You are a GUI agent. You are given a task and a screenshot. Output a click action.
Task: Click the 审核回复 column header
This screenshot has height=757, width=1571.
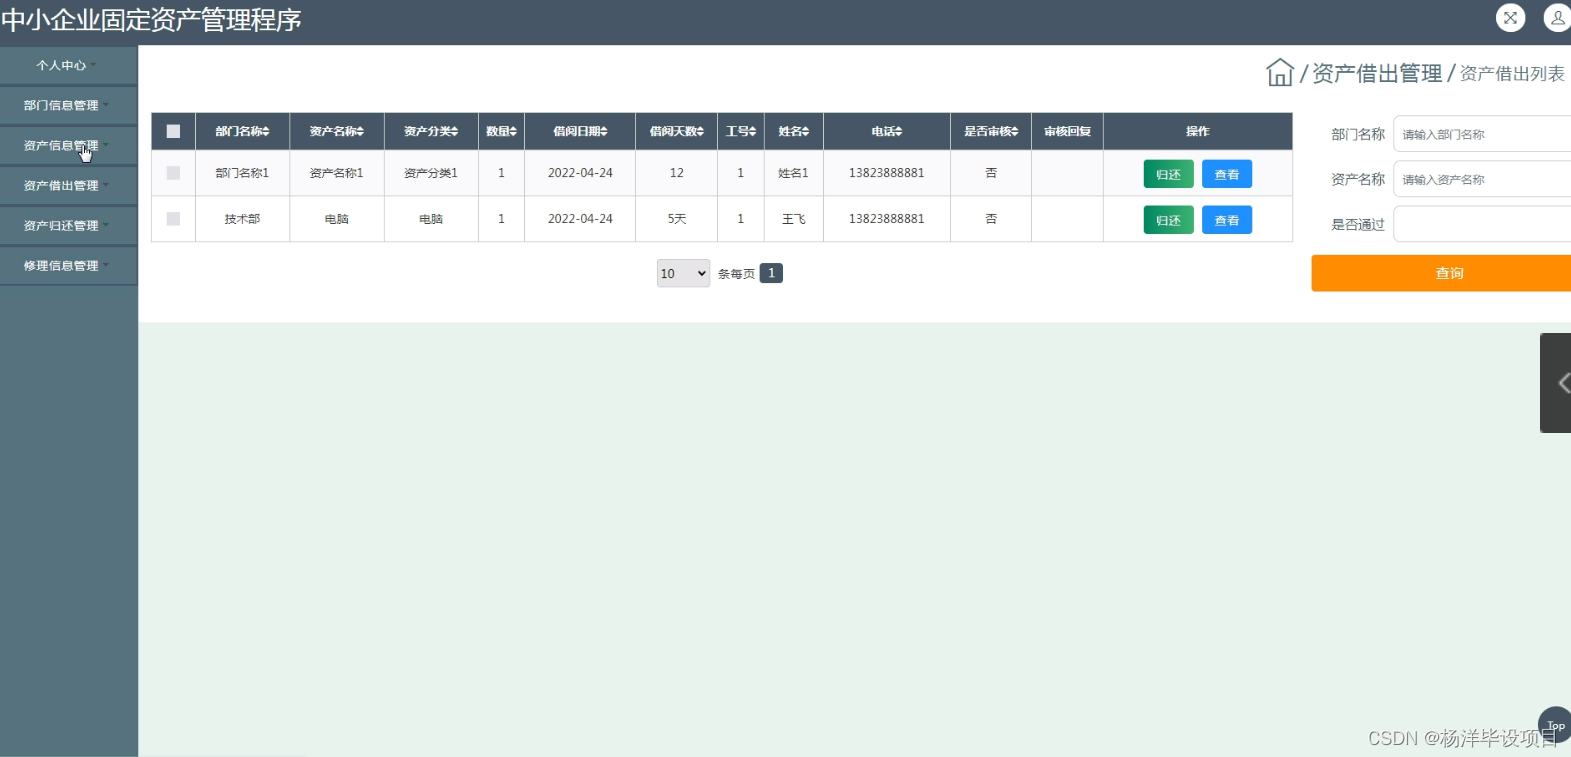point(1067,131)
